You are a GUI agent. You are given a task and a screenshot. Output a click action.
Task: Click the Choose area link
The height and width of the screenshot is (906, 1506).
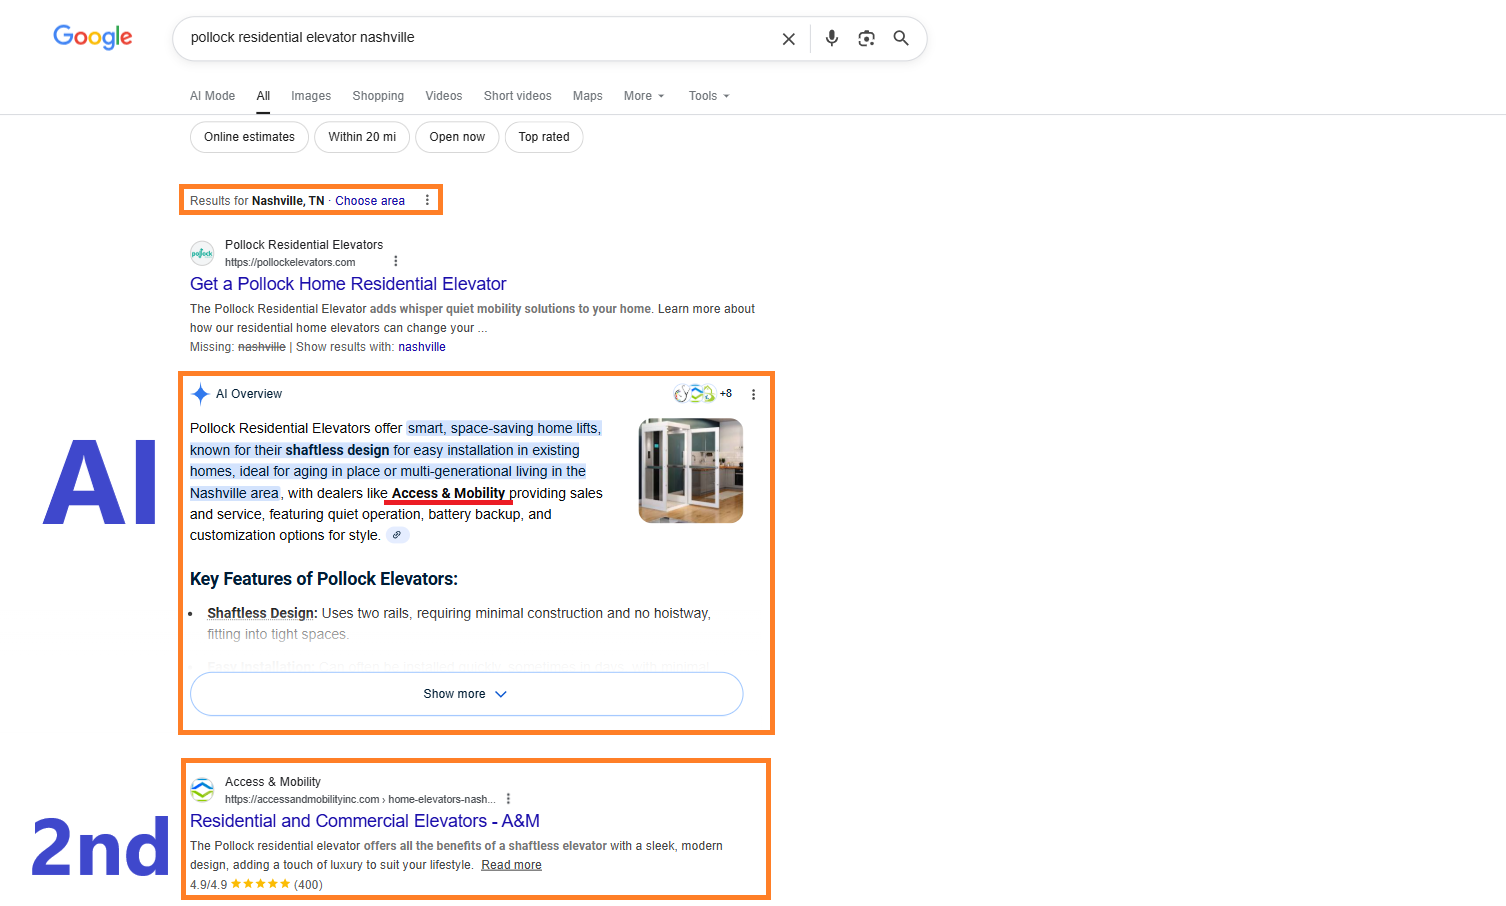click(x=370, y=201)
